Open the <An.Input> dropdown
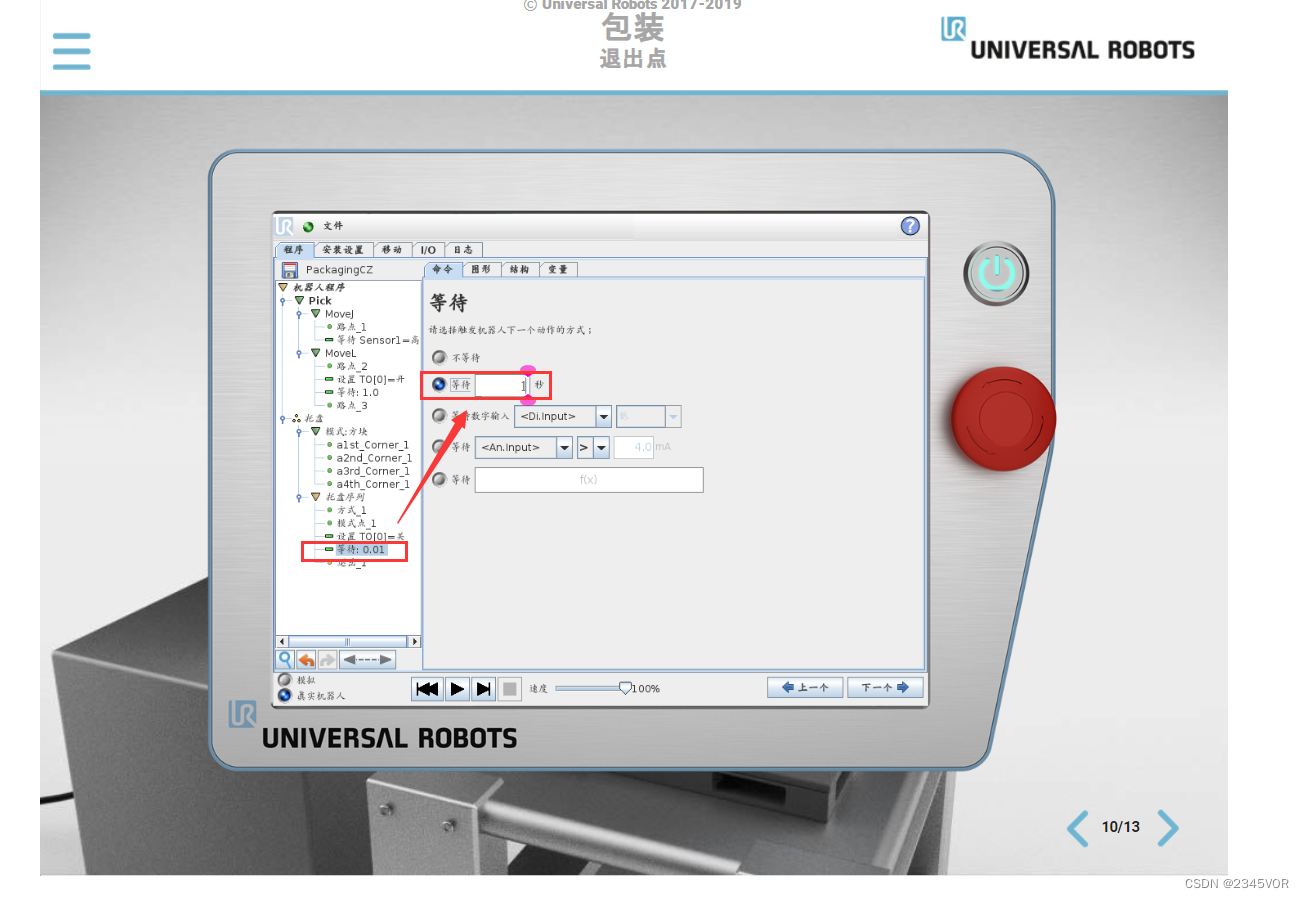This screenshot has width=1304, height=898. pyautogui.click(x=524, y=447)
